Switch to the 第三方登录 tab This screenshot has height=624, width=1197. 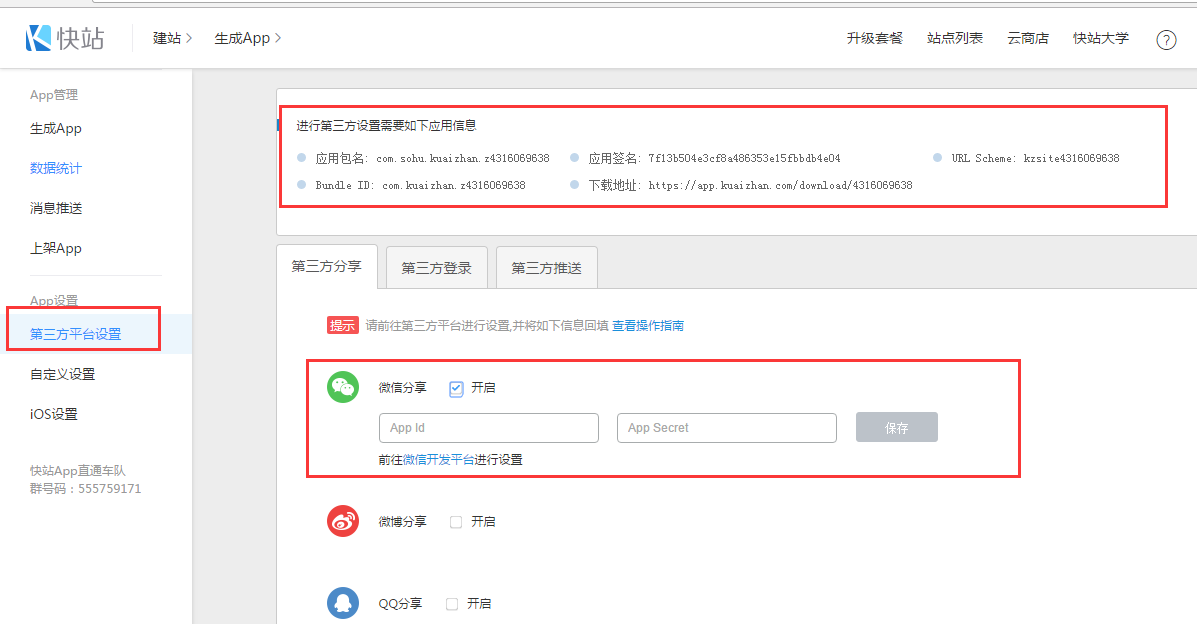[436, 268]
